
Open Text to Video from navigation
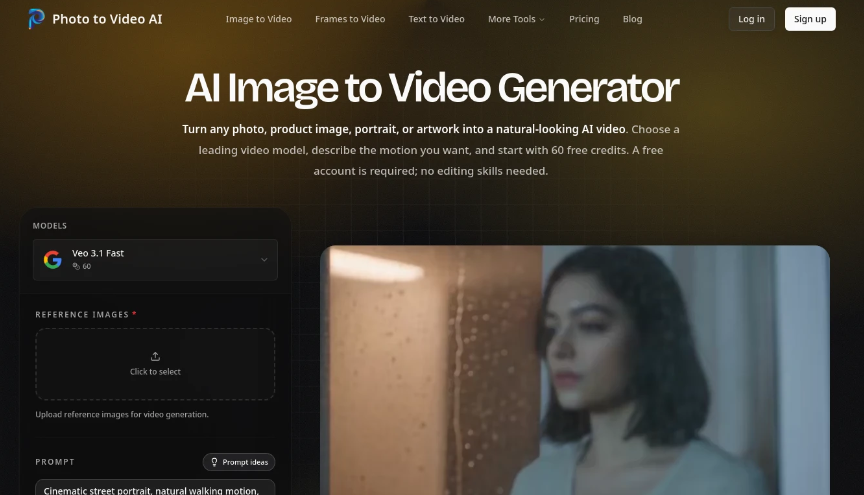(x=436, y=19)
